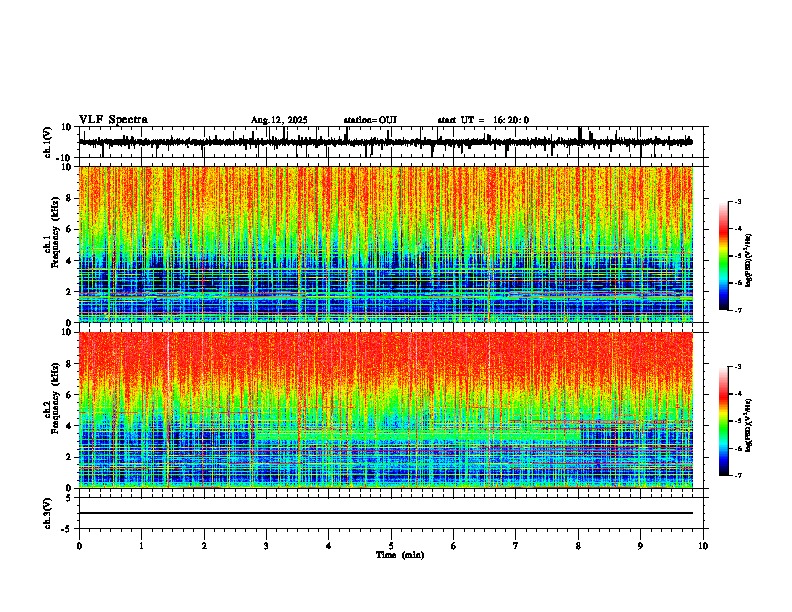Click the "ch.3(V)" axis label
Viewport: 792px width, 612px height.
[x=48, y=513]
